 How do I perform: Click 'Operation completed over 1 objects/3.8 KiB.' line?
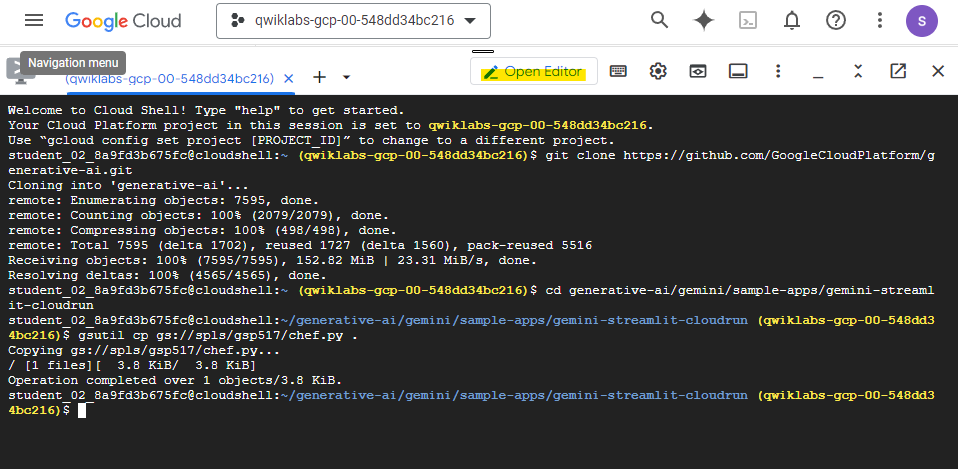pos(175,380)
